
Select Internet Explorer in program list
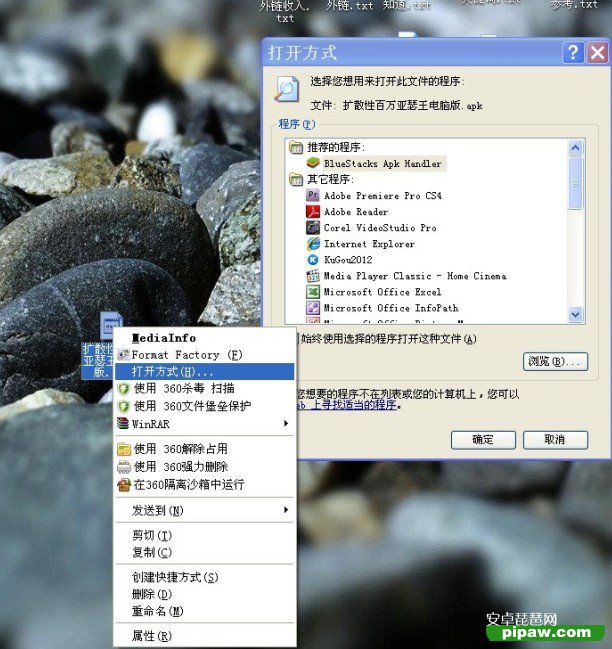point(369,244)
